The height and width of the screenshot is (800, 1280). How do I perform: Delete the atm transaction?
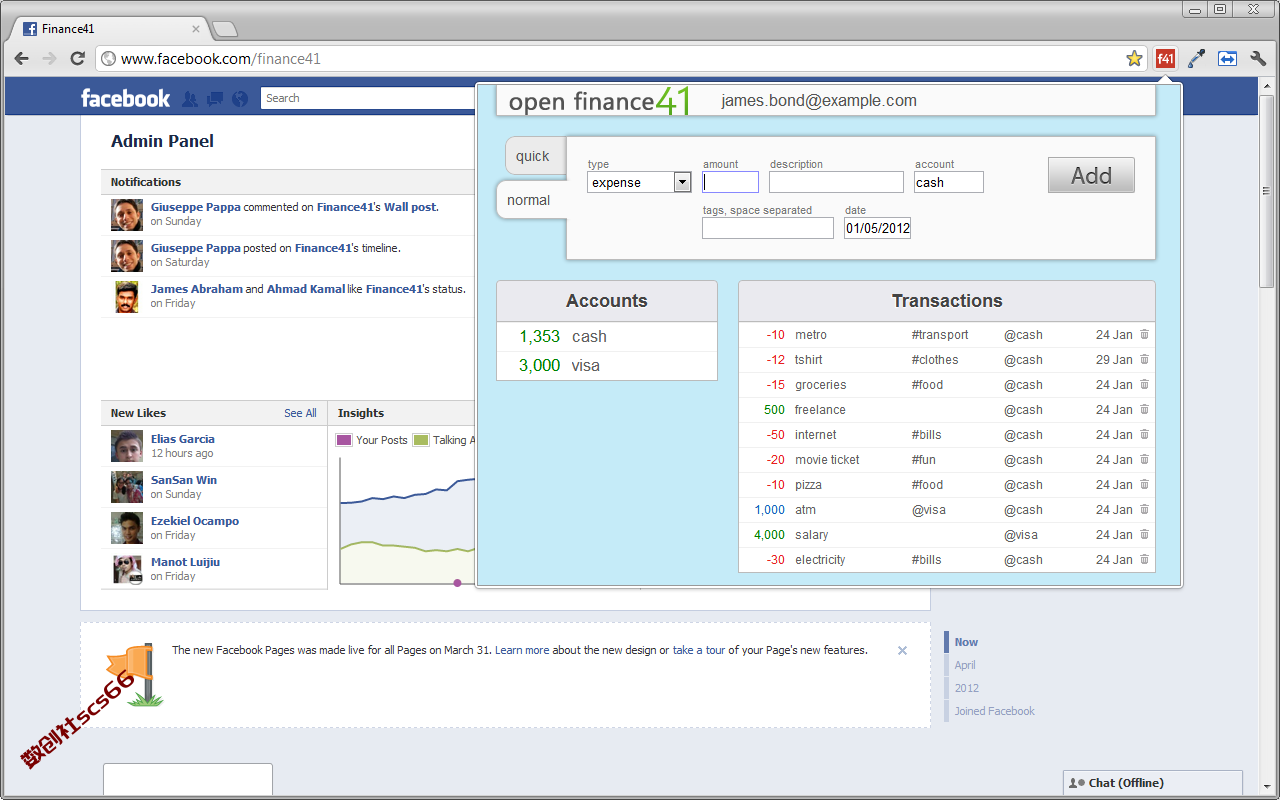tap(1144, 510)
